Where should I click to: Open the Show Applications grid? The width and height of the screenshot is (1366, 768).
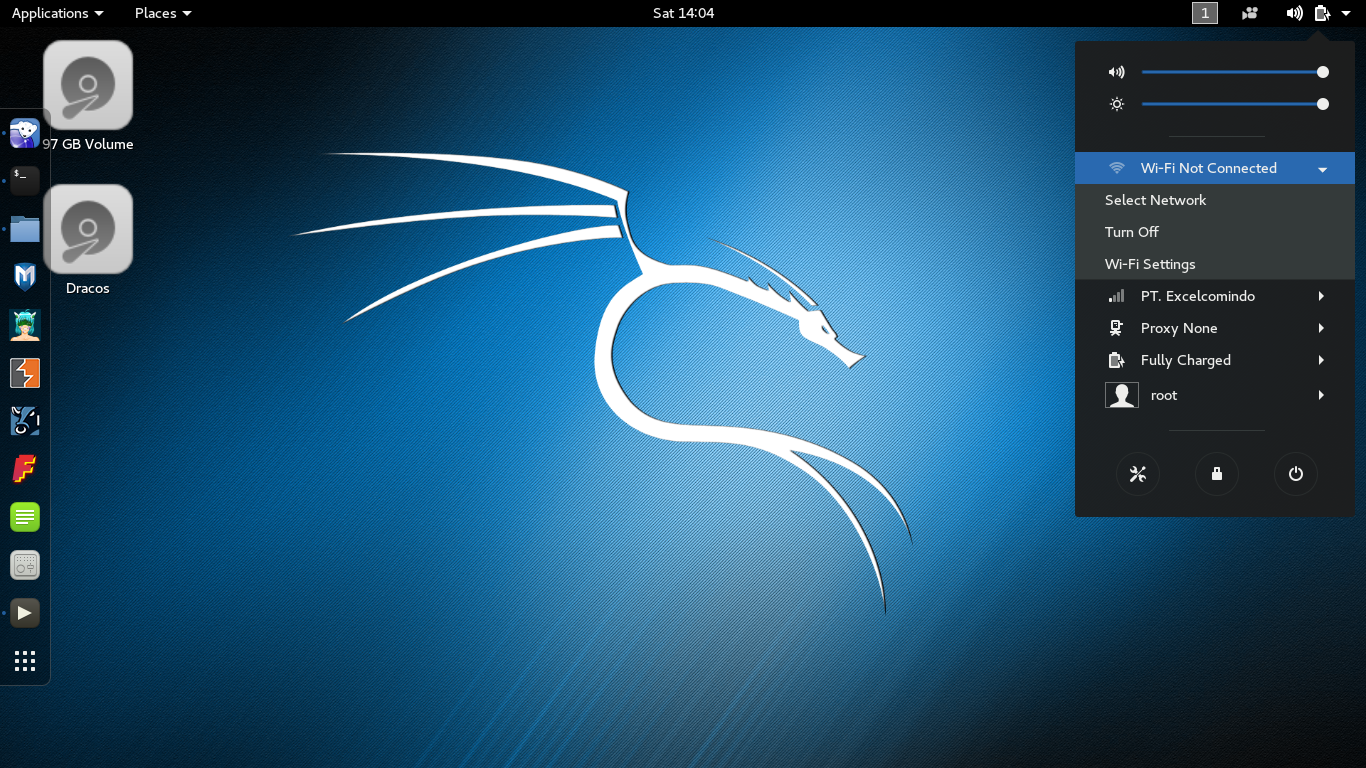pyautogui.click(x=25, y=661)
